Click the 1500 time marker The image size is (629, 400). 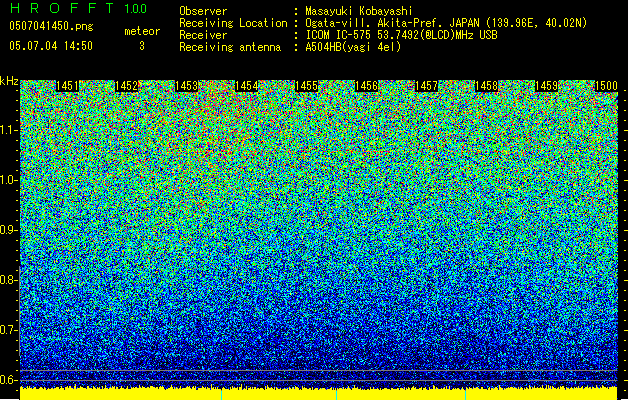click(606, 86)
